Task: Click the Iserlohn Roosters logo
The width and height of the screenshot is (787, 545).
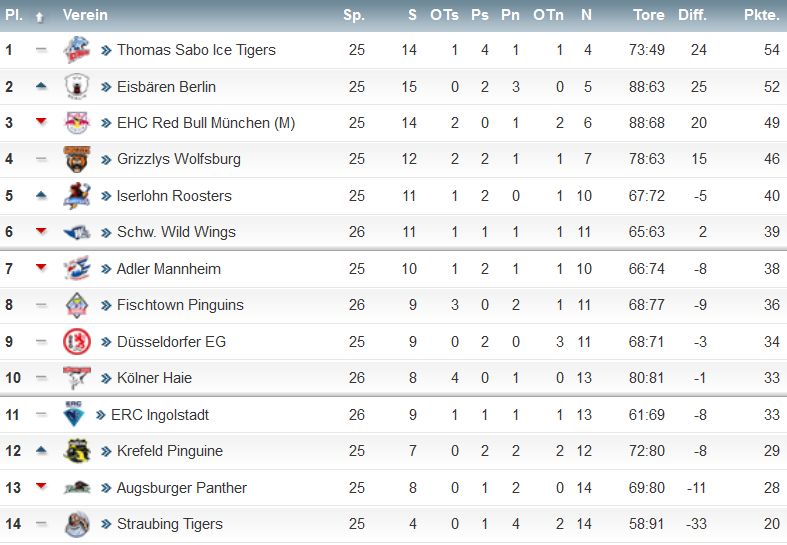Action: click(x=77, y=196)
